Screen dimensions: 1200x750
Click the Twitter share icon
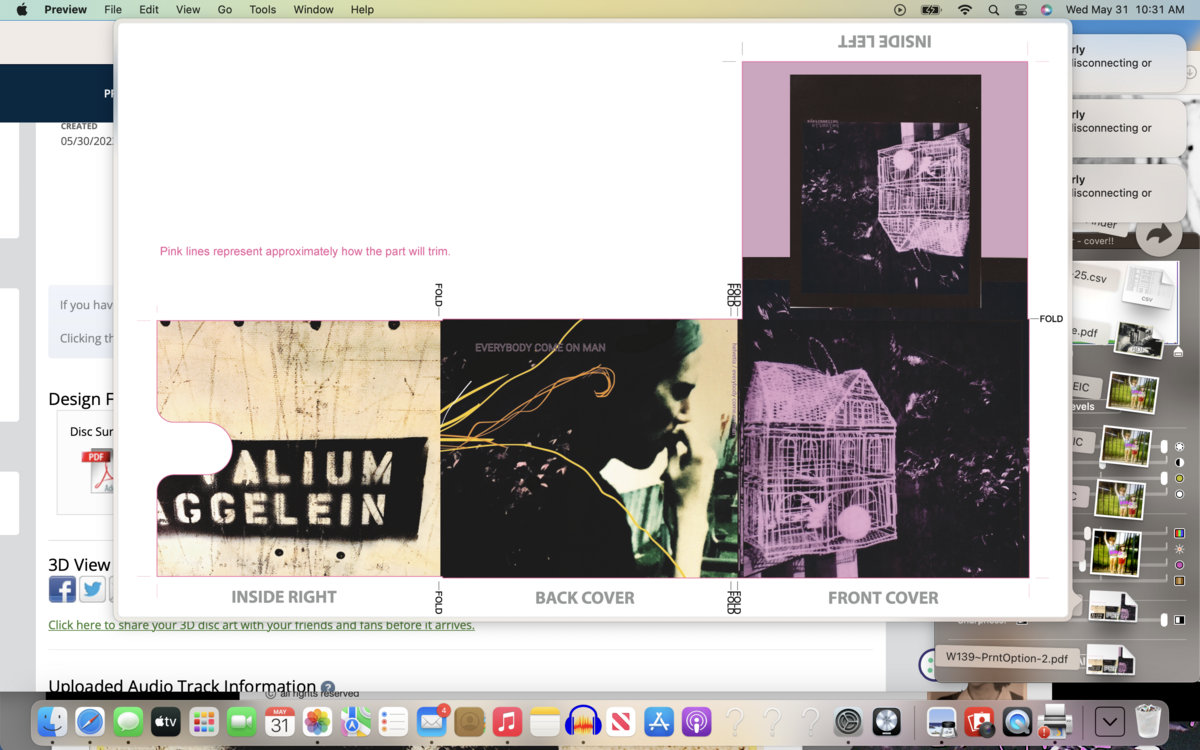(93, 590)
